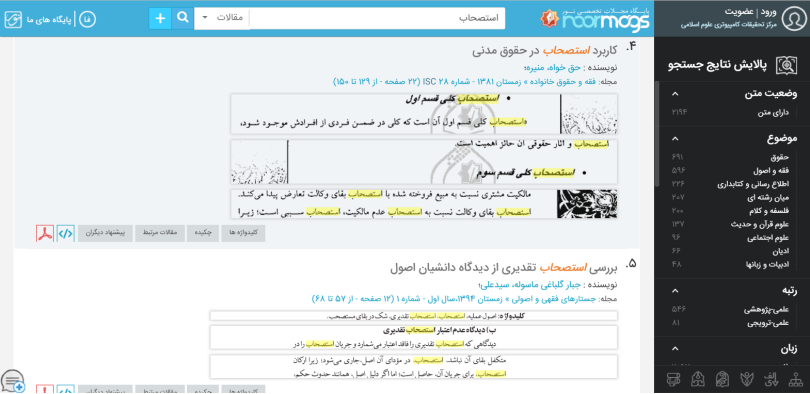Open the پایگاه های ما menu
Viewport: 810px width, 394px height.
pos(49,19)
